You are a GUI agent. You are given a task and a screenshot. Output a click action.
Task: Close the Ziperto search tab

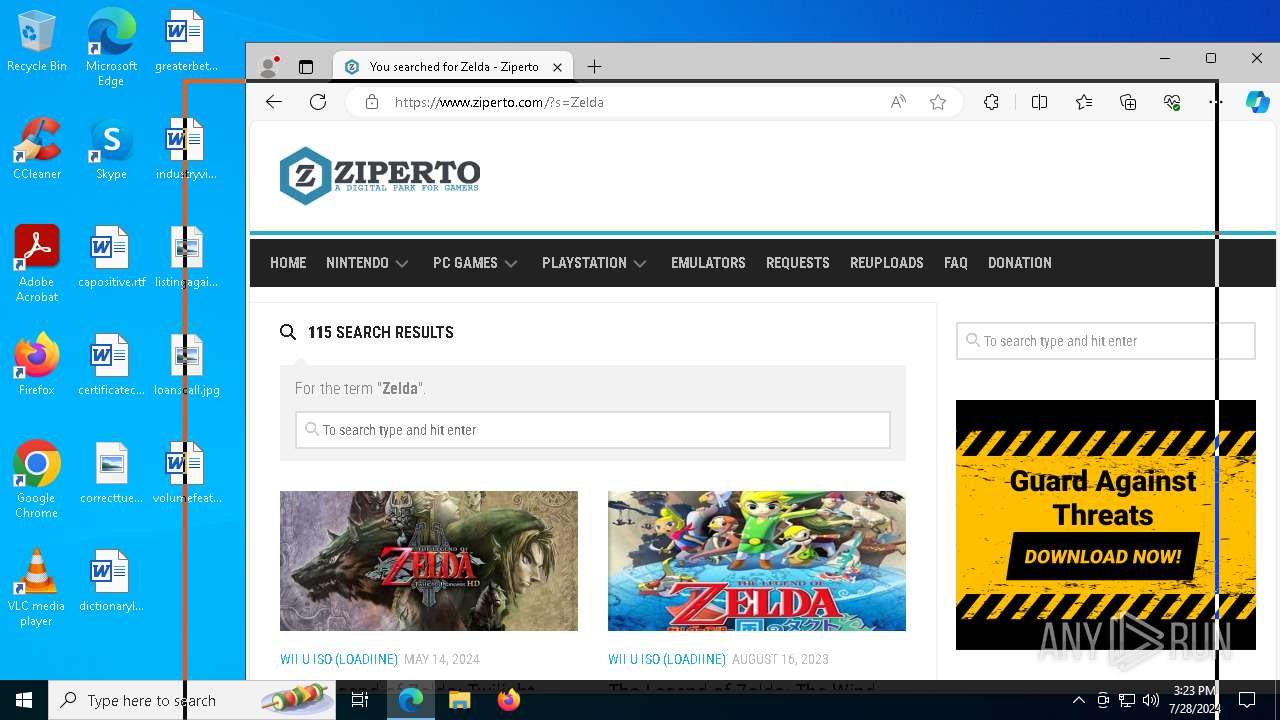558,67
